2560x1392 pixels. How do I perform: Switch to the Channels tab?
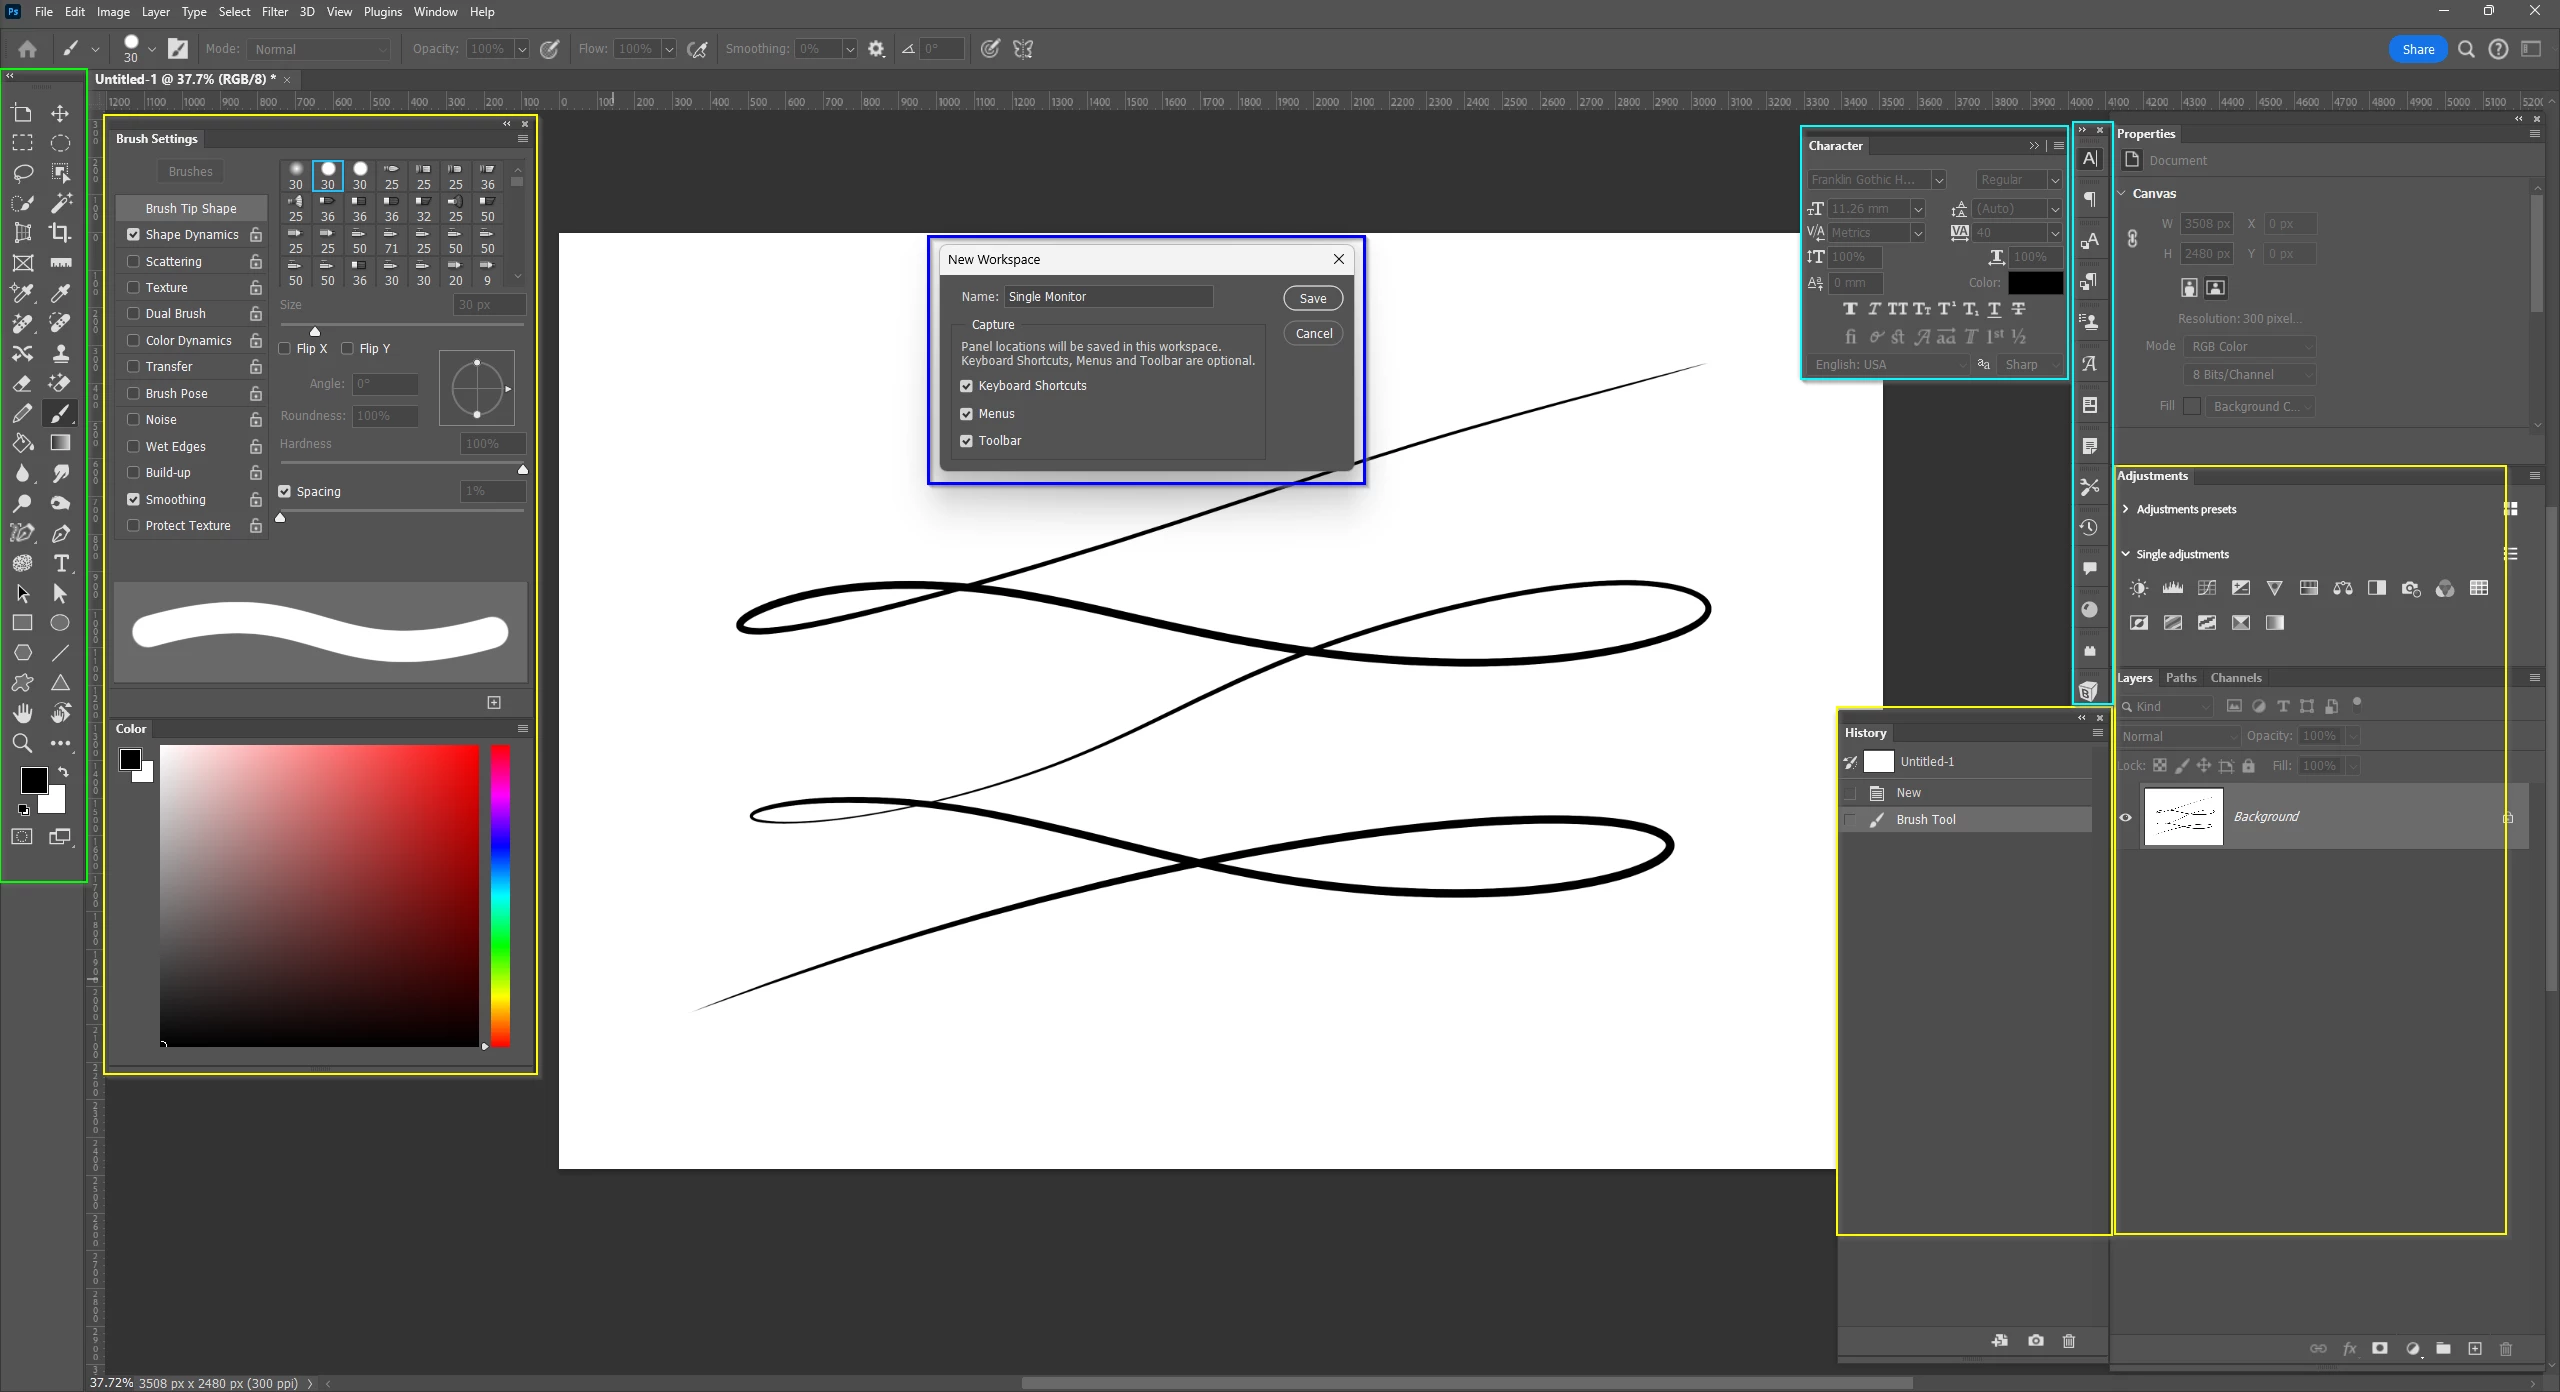pyautogui.click(x=2235, y=678)
